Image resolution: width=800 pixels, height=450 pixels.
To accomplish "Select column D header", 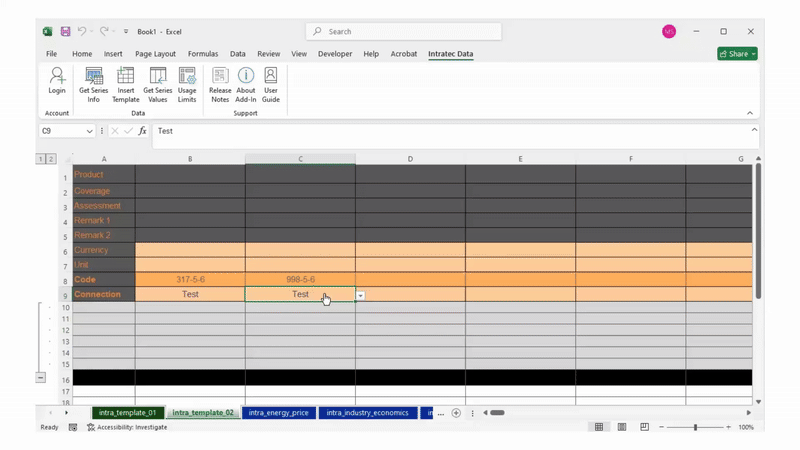I will (410, 159).
